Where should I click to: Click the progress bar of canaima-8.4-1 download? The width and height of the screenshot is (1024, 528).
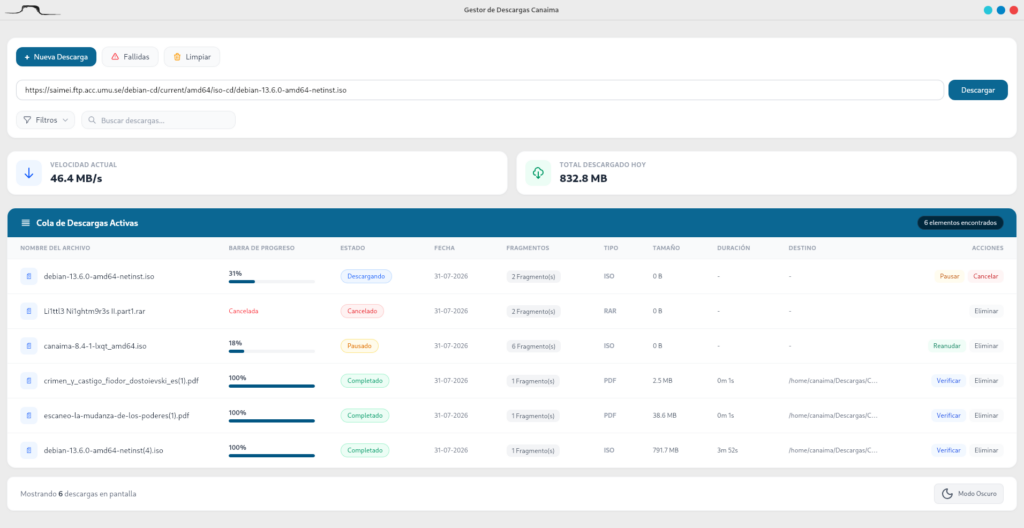pyautogui.click(x=272, y=351)
